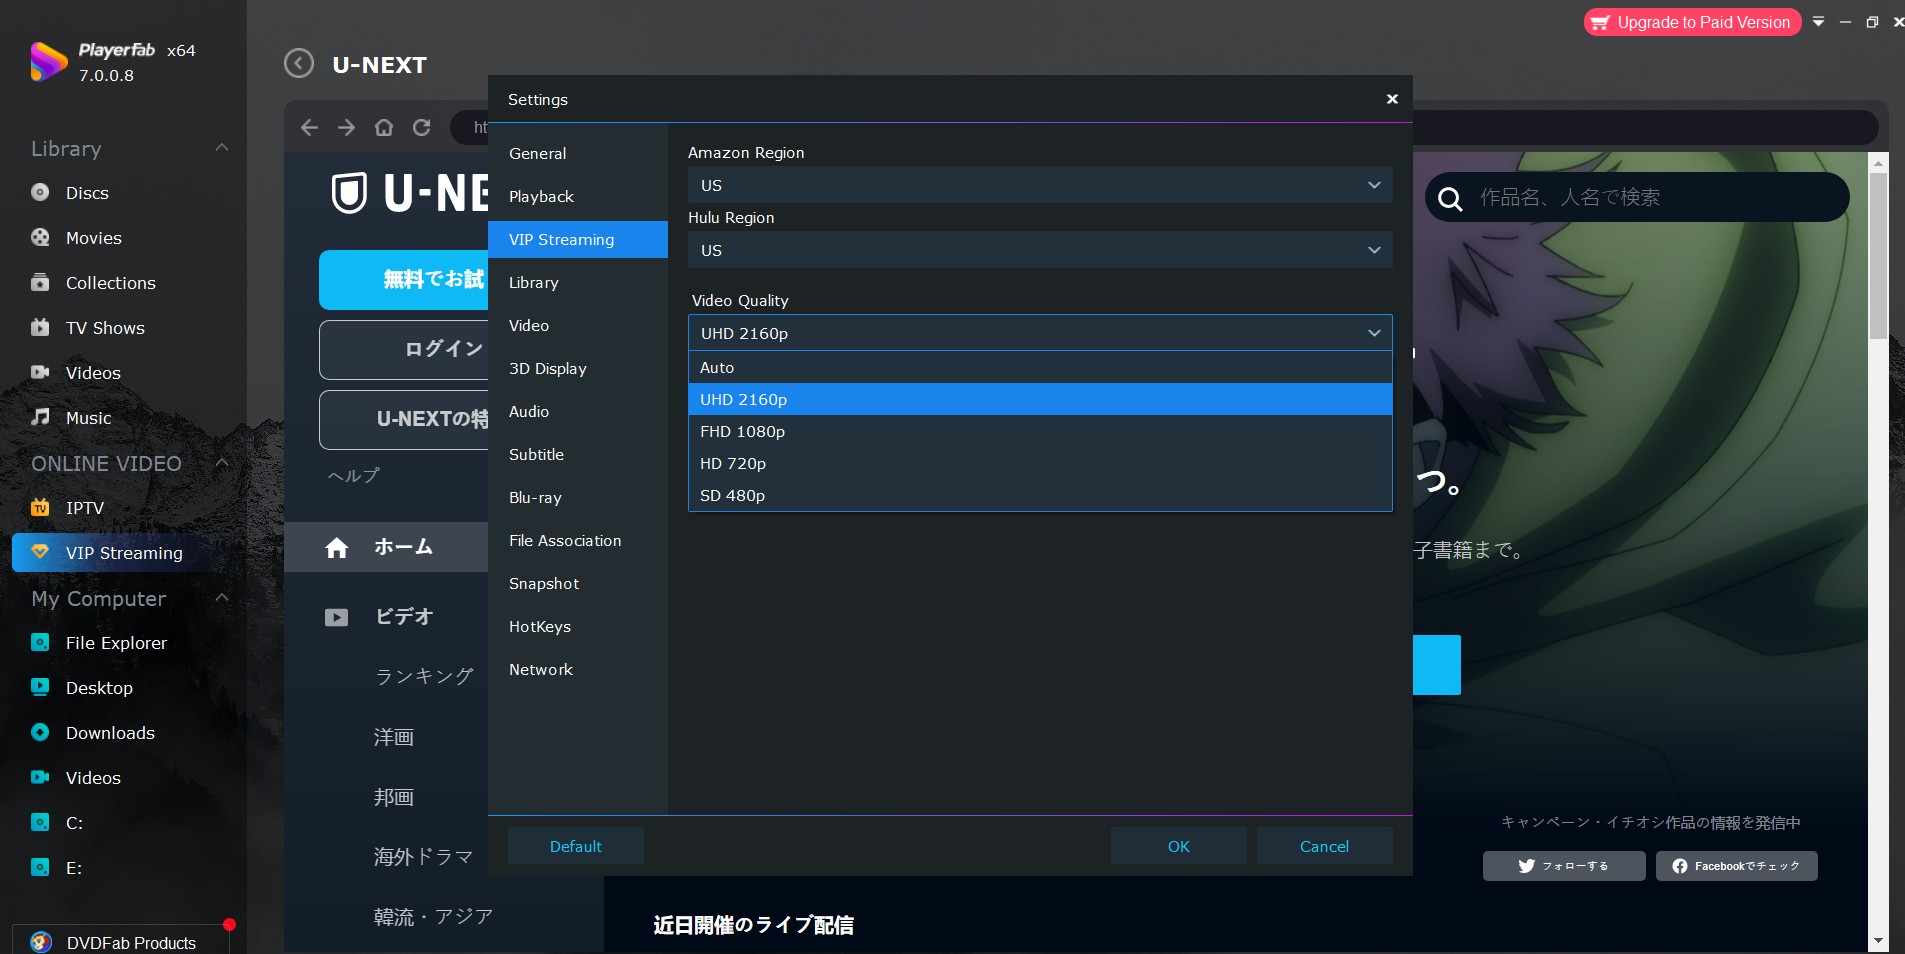
Task: Open the title bar dropdown menu triangle
Action: tap(1818, 22)
